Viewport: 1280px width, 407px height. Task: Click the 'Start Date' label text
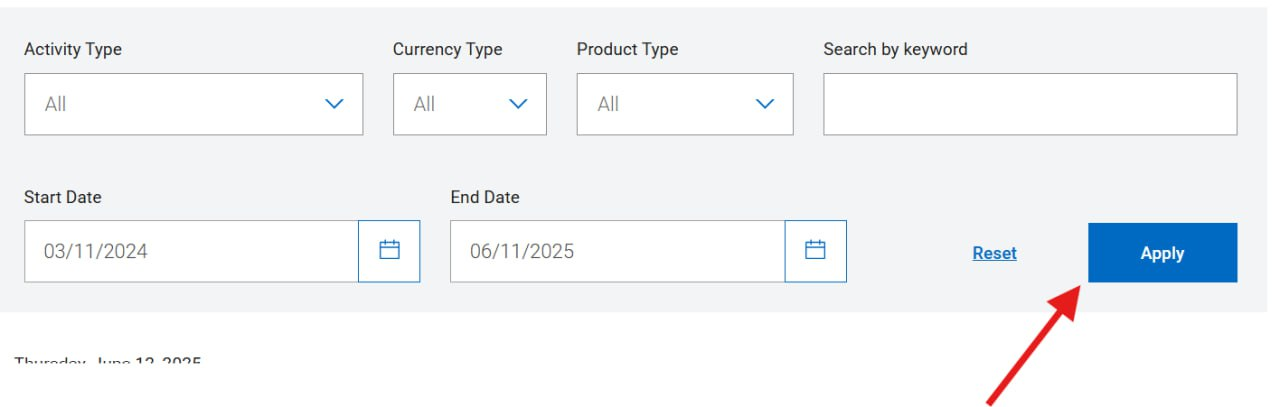[63, 197]
